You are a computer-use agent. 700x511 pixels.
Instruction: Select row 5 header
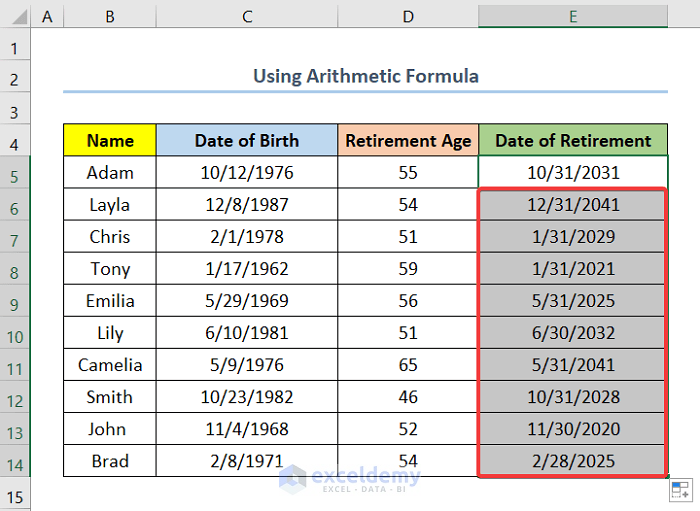(x=15, y=173)
